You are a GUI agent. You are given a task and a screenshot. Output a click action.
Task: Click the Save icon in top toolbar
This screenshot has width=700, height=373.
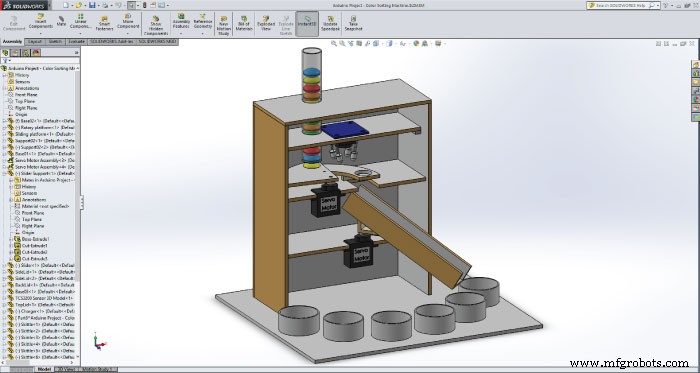tap(92, 5)
